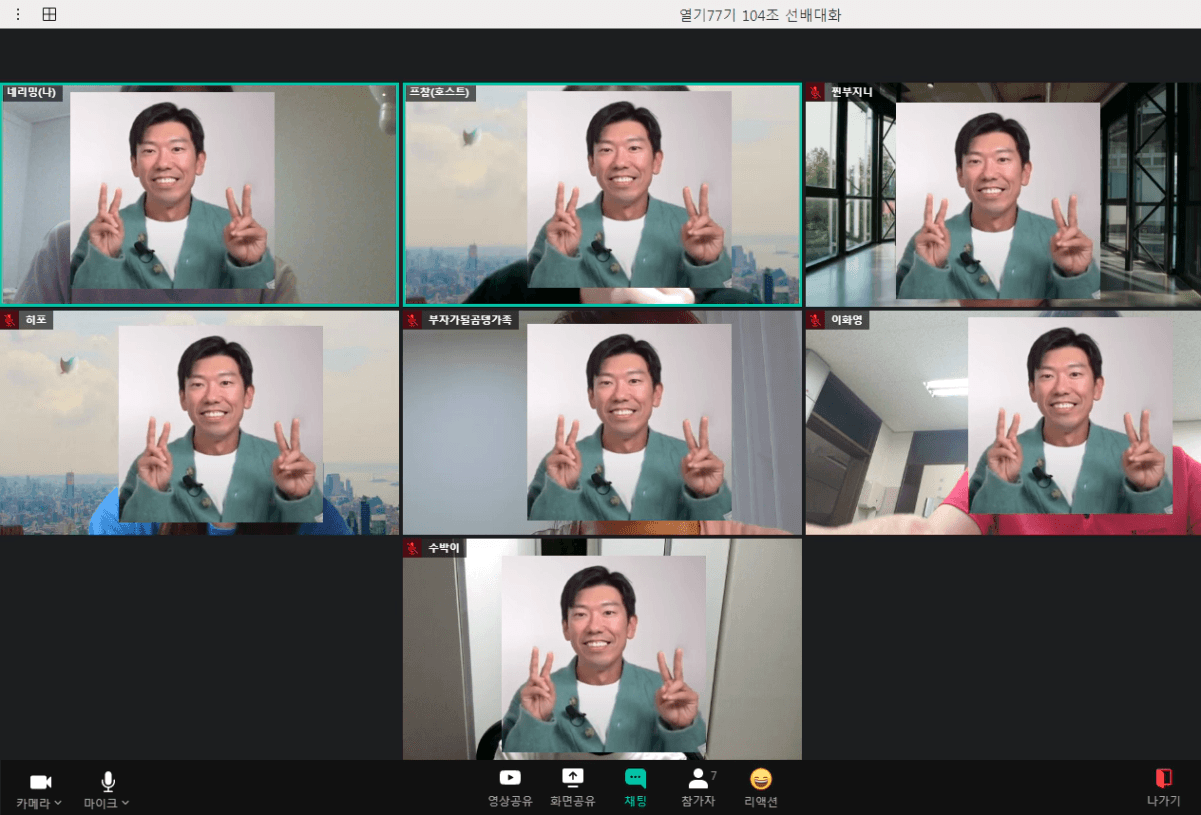Click the 이화영 name label
This screenshot has width=1201, height=815.
point(846,320)
